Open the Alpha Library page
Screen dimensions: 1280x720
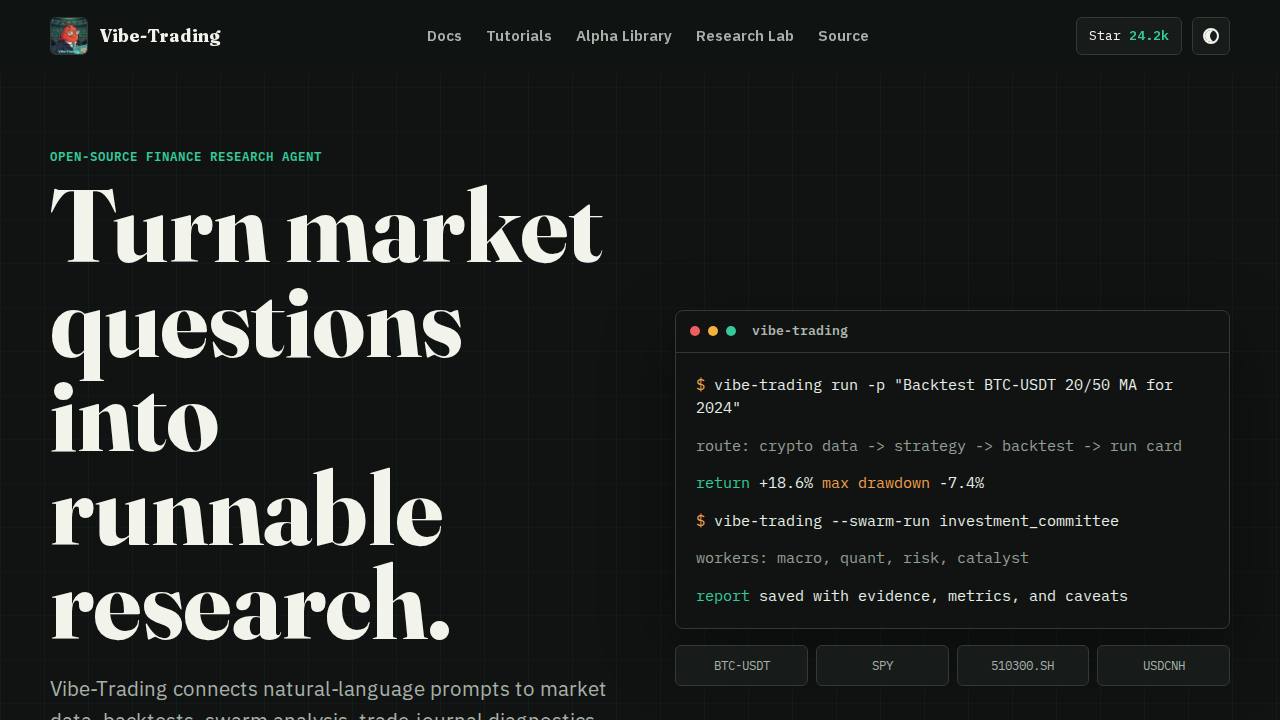(x=624, y=36)
